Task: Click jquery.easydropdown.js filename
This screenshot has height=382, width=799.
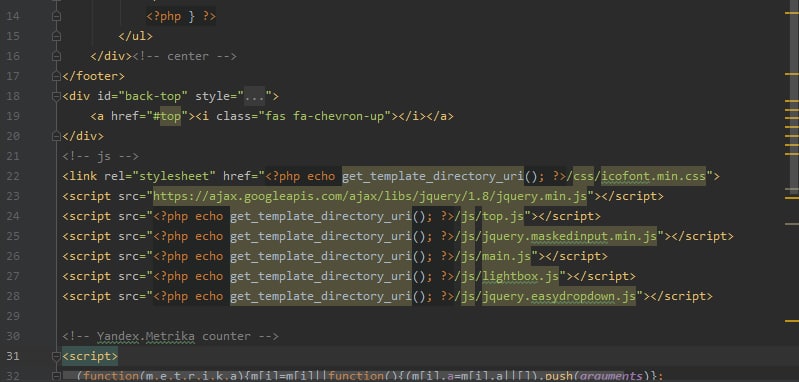Action: click(x=559, y=296)
